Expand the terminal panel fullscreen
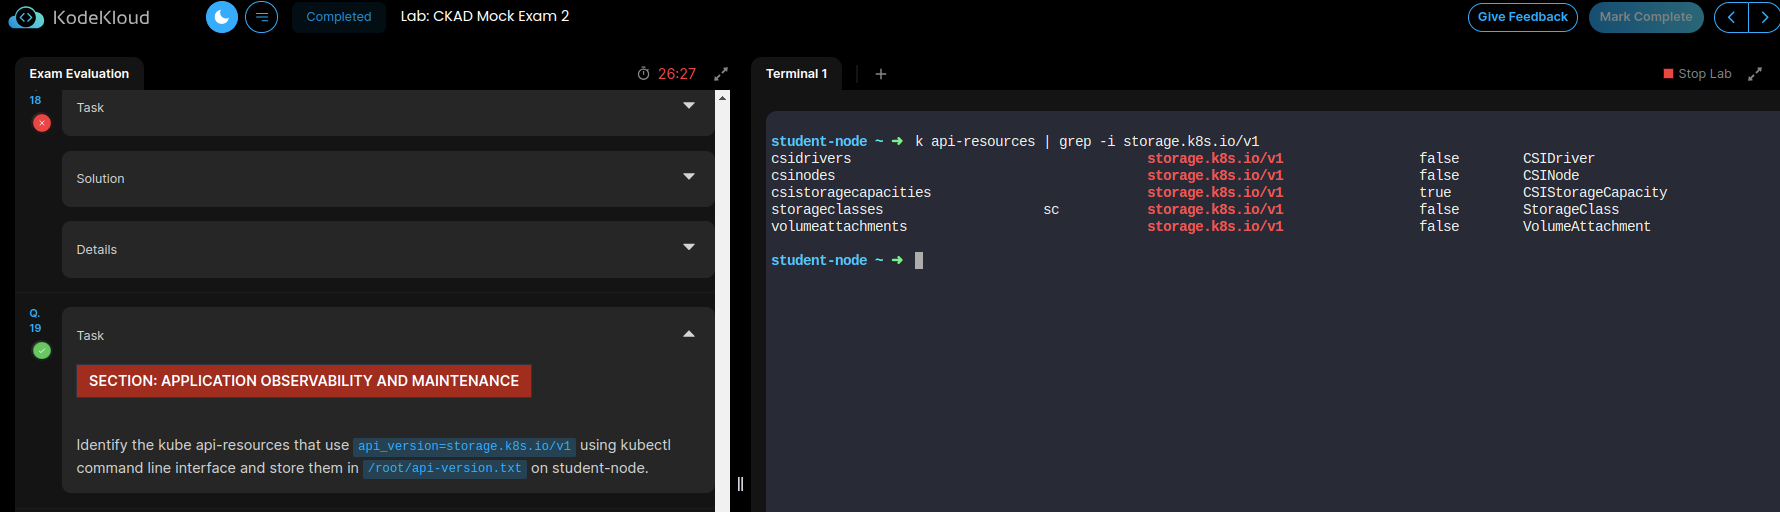 click(1755, 74)
